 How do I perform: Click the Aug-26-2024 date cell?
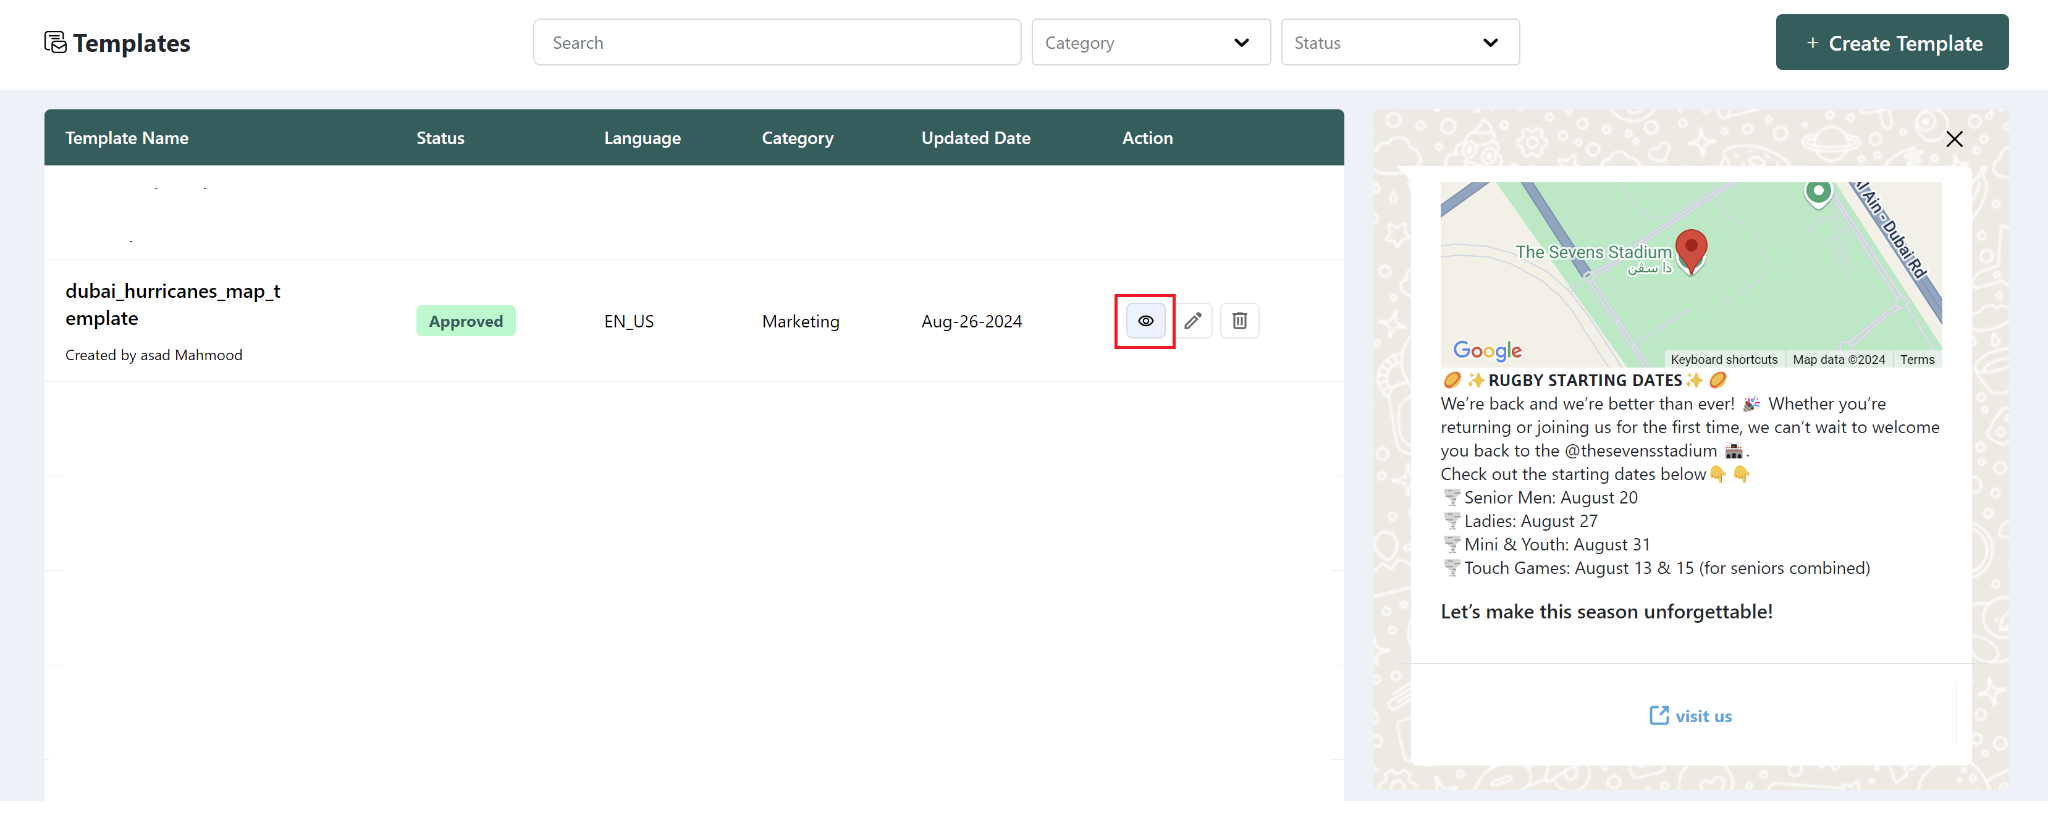coord(972,321)
